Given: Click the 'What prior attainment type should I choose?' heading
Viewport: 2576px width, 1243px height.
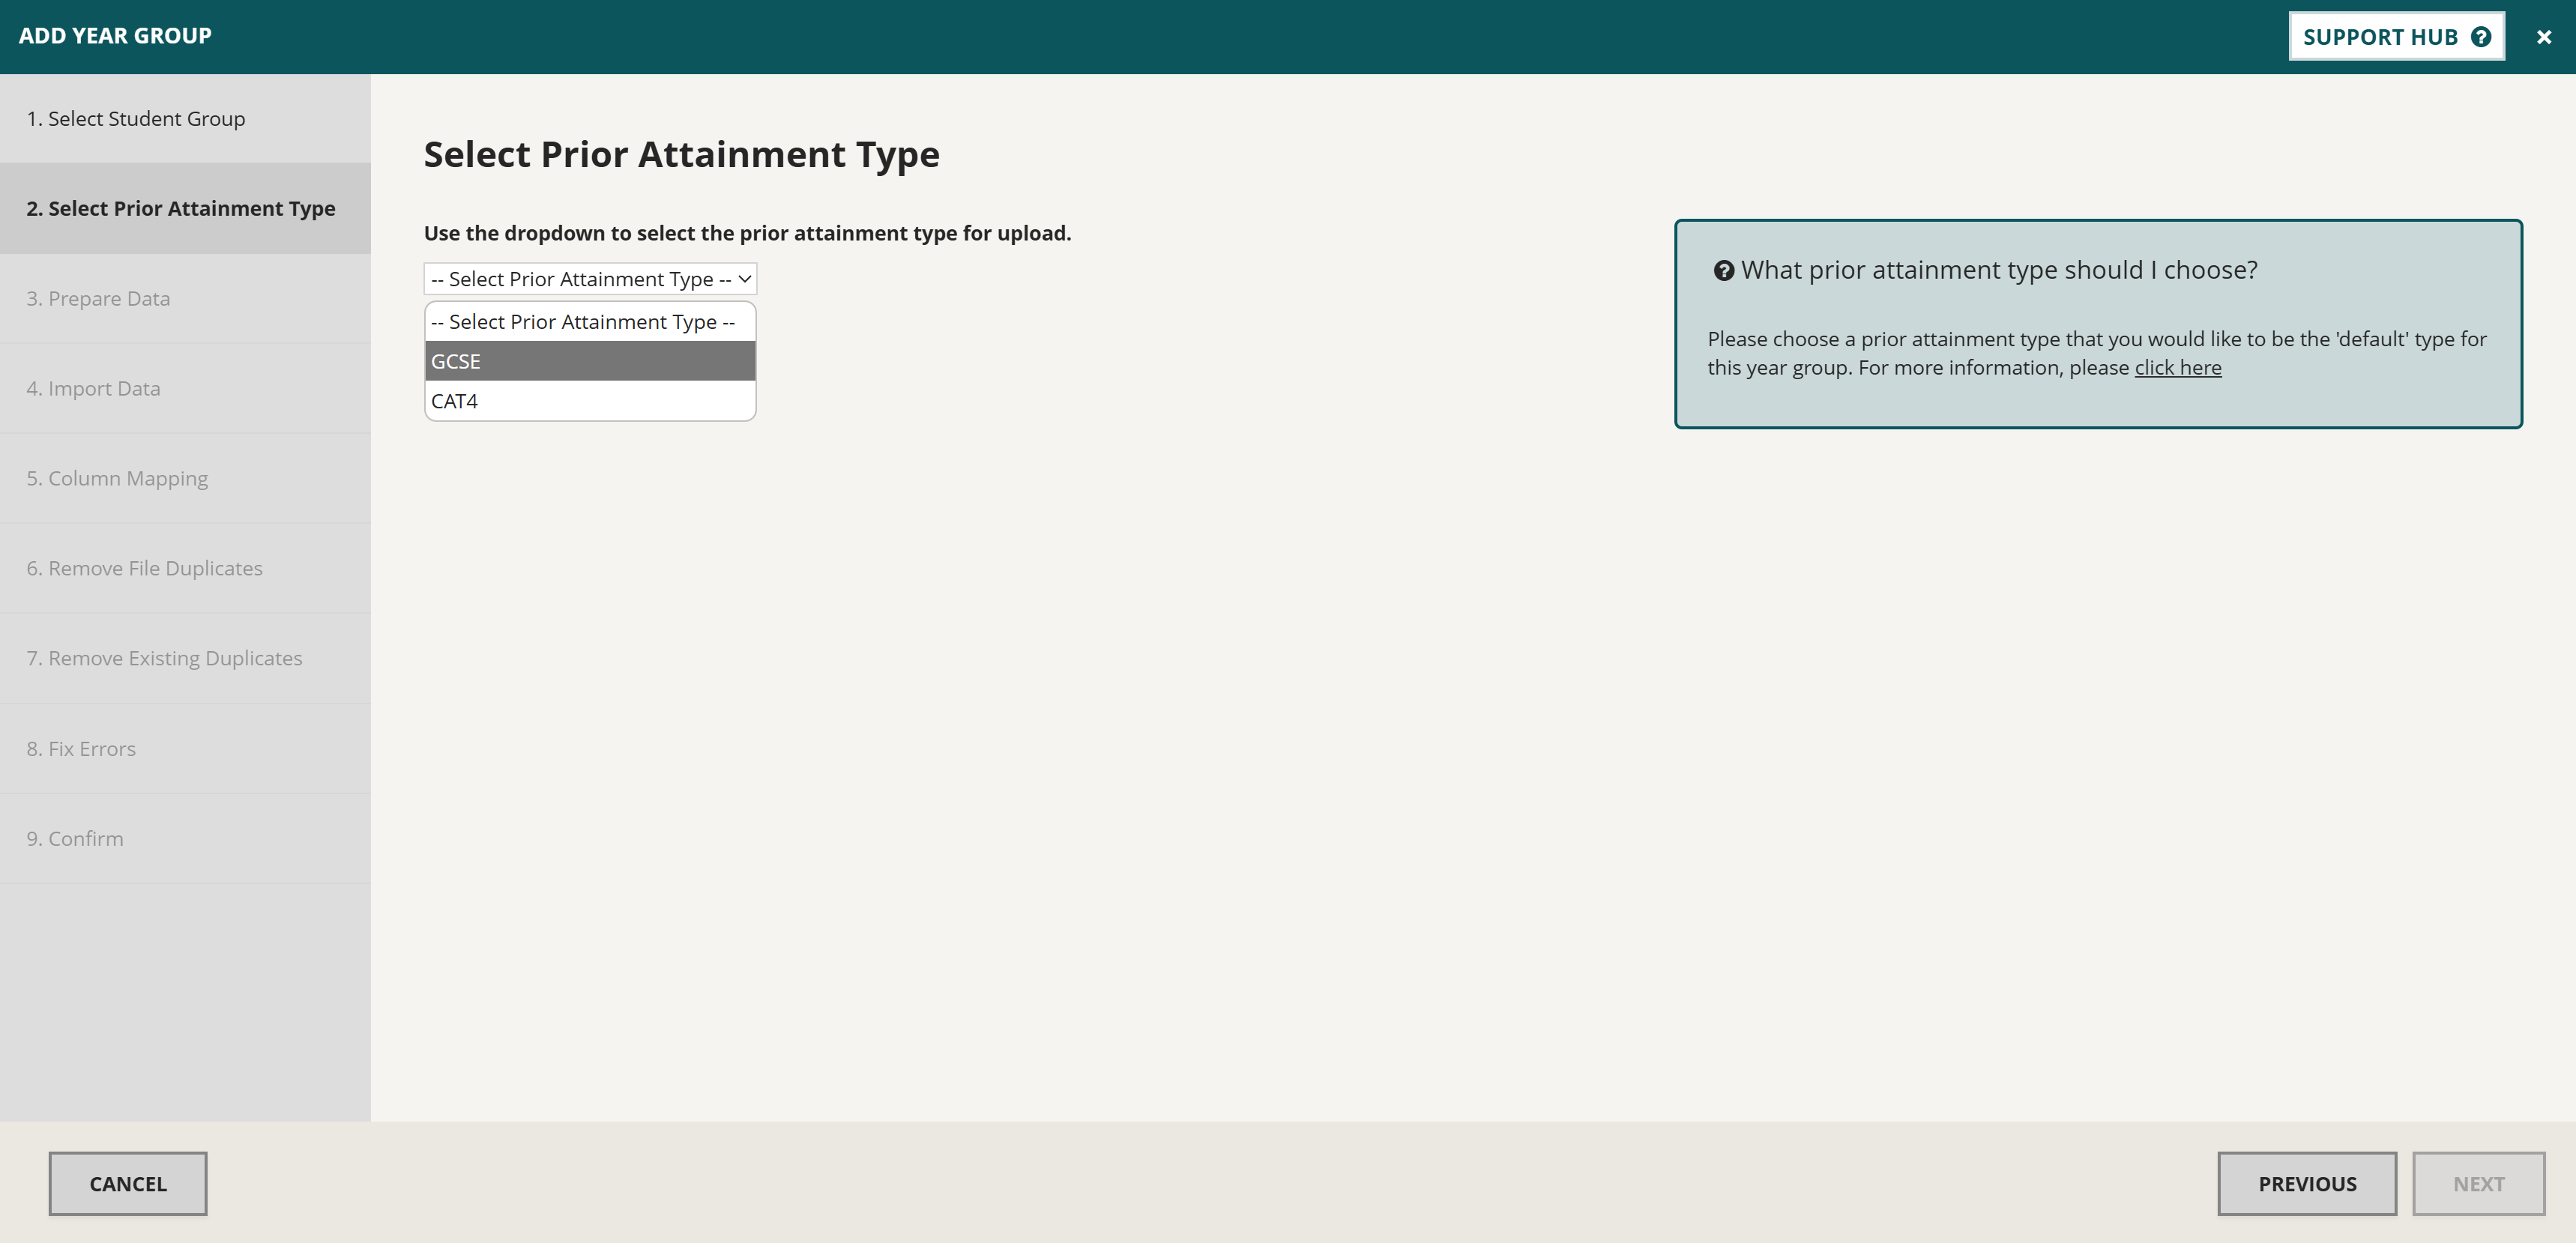Looking at the screenshot, I should coord(1999,270).
